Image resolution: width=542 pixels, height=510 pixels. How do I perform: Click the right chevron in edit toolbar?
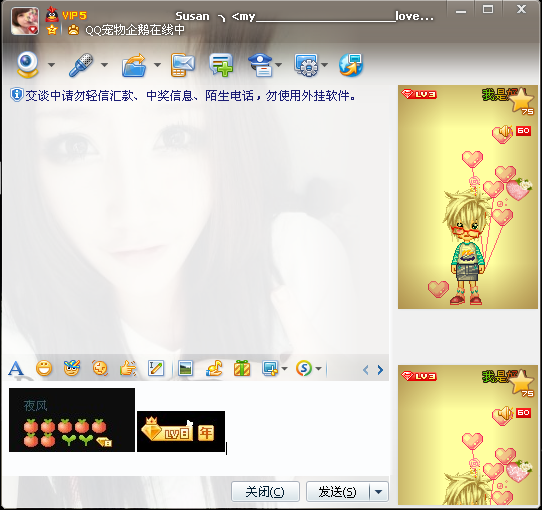tap(380, 370)
